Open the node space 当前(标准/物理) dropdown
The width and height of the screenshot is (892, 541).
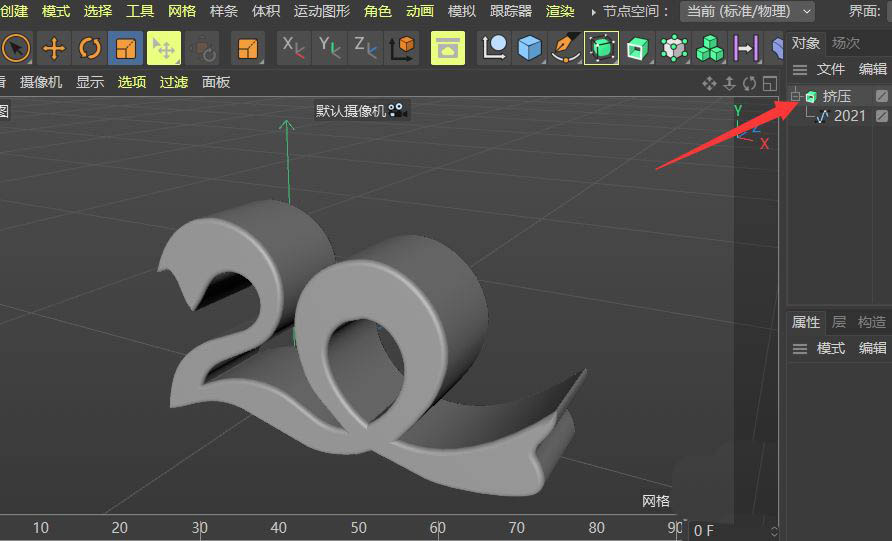747,11
